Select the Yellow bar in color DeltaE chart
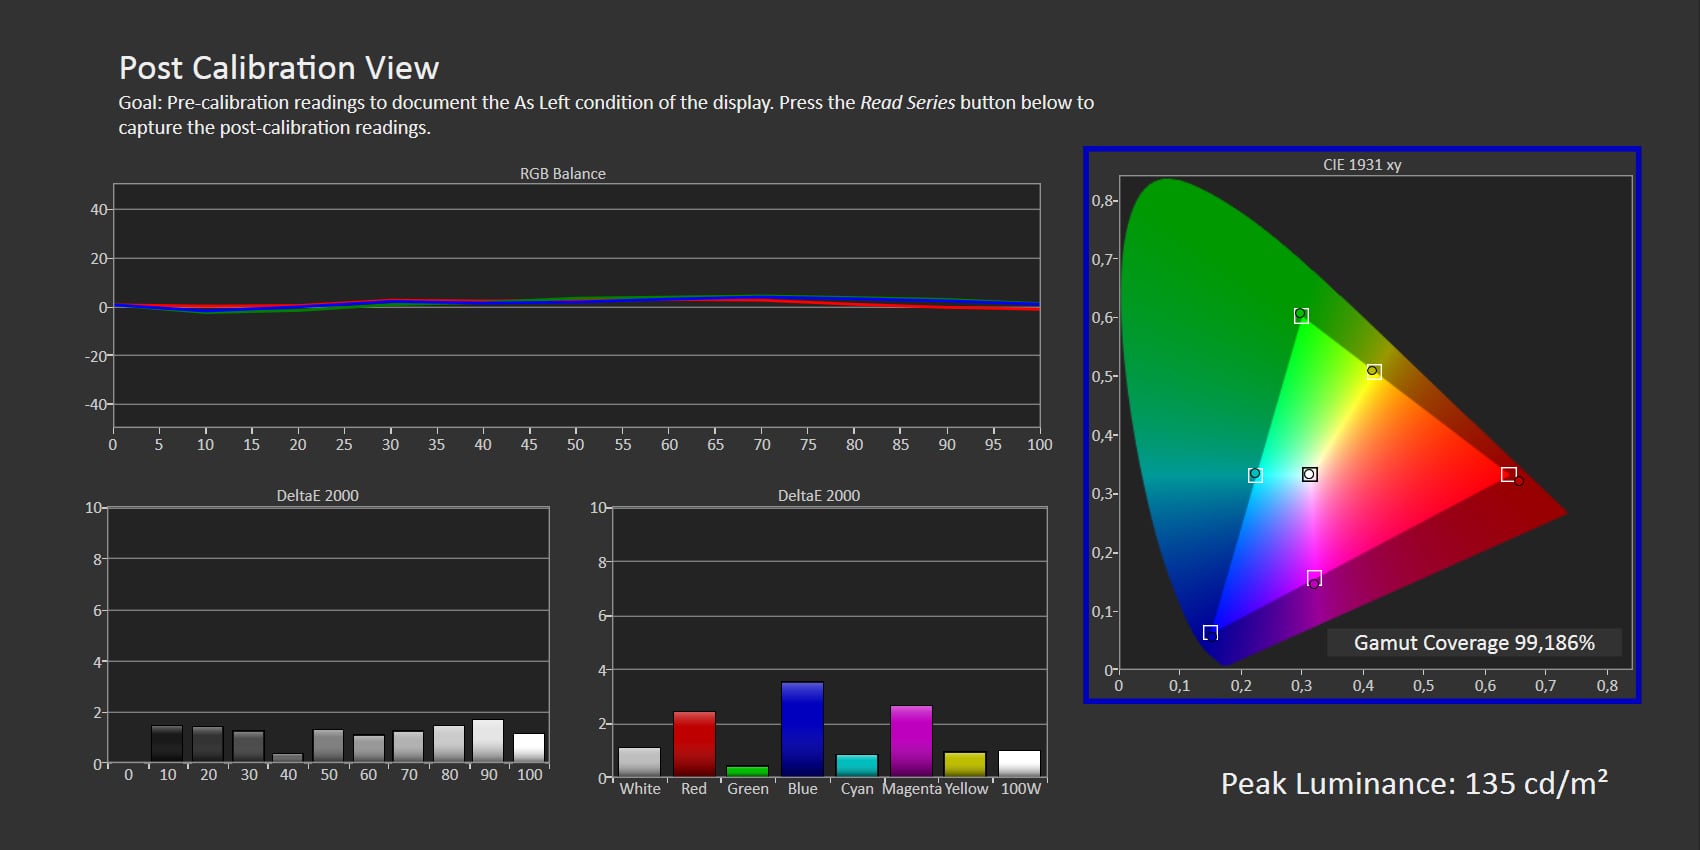This screenshot has width=1700, height=850. click(965, 764)
